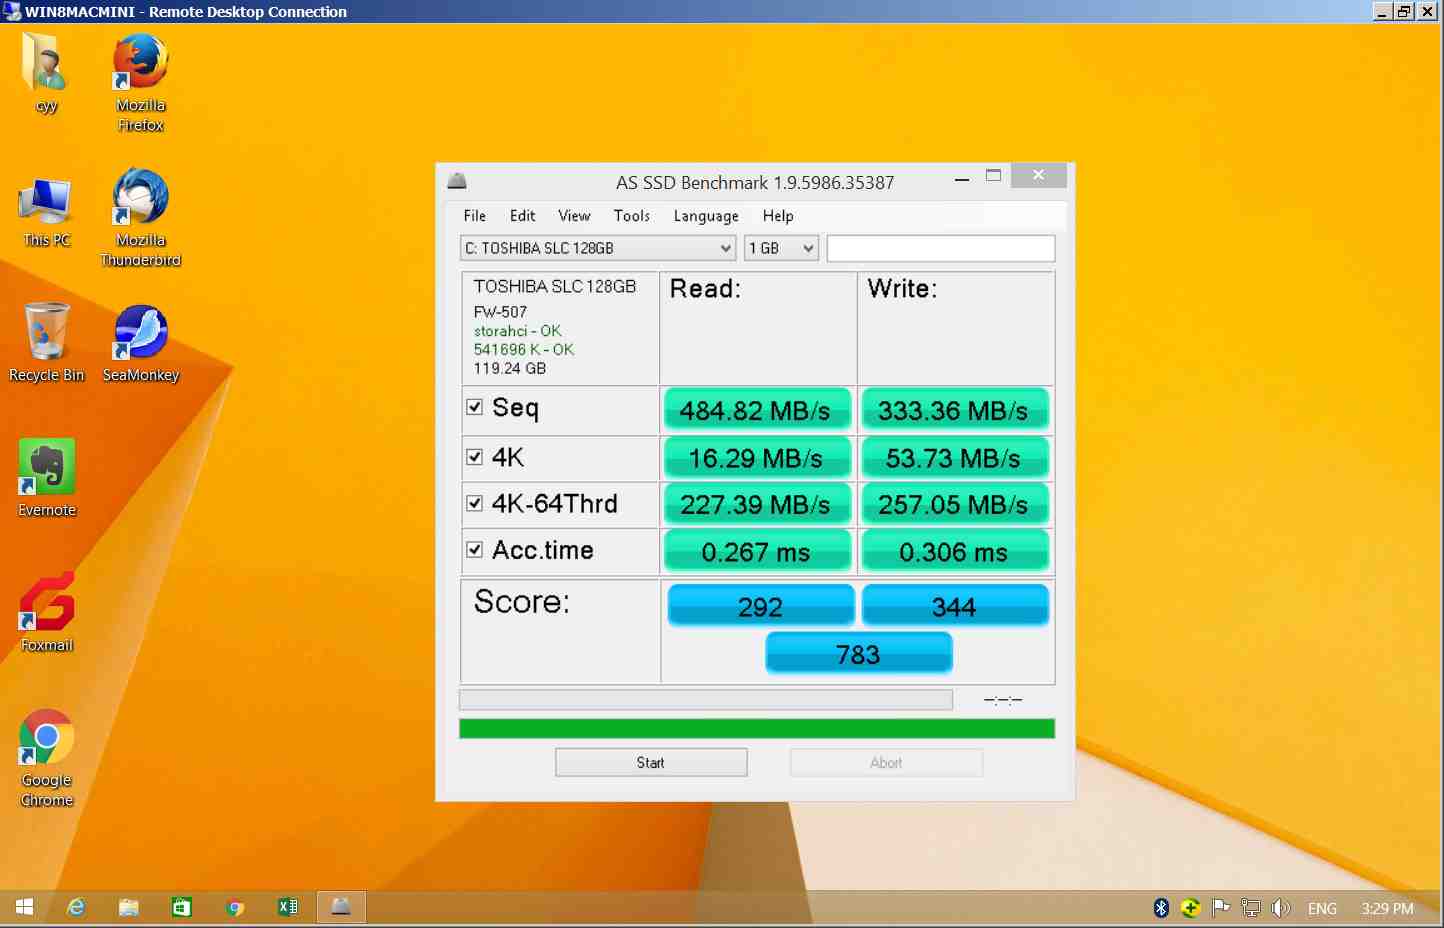Expand the 1 GB test size dropdown

click(x=781, y=248)
